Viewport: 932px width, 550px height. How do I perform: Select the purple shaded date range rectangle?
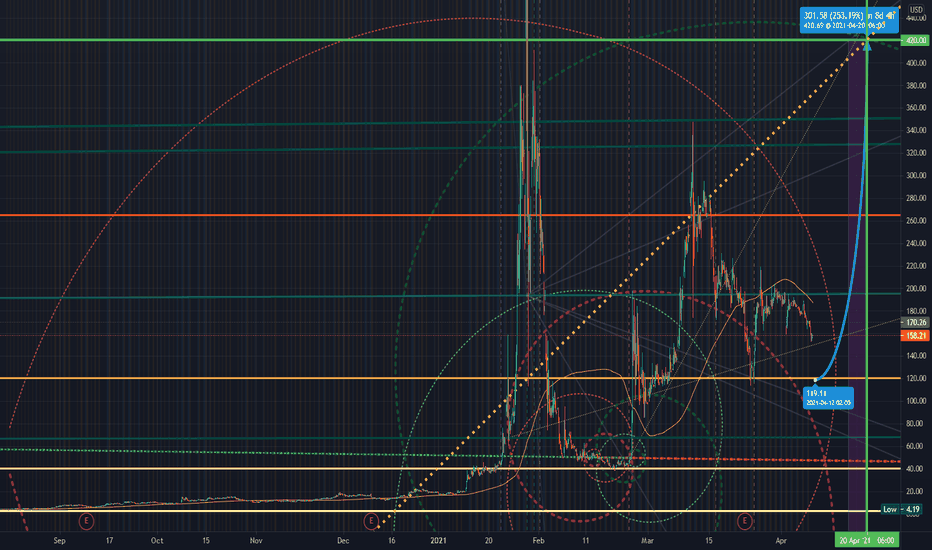click(x=857, y=285)
